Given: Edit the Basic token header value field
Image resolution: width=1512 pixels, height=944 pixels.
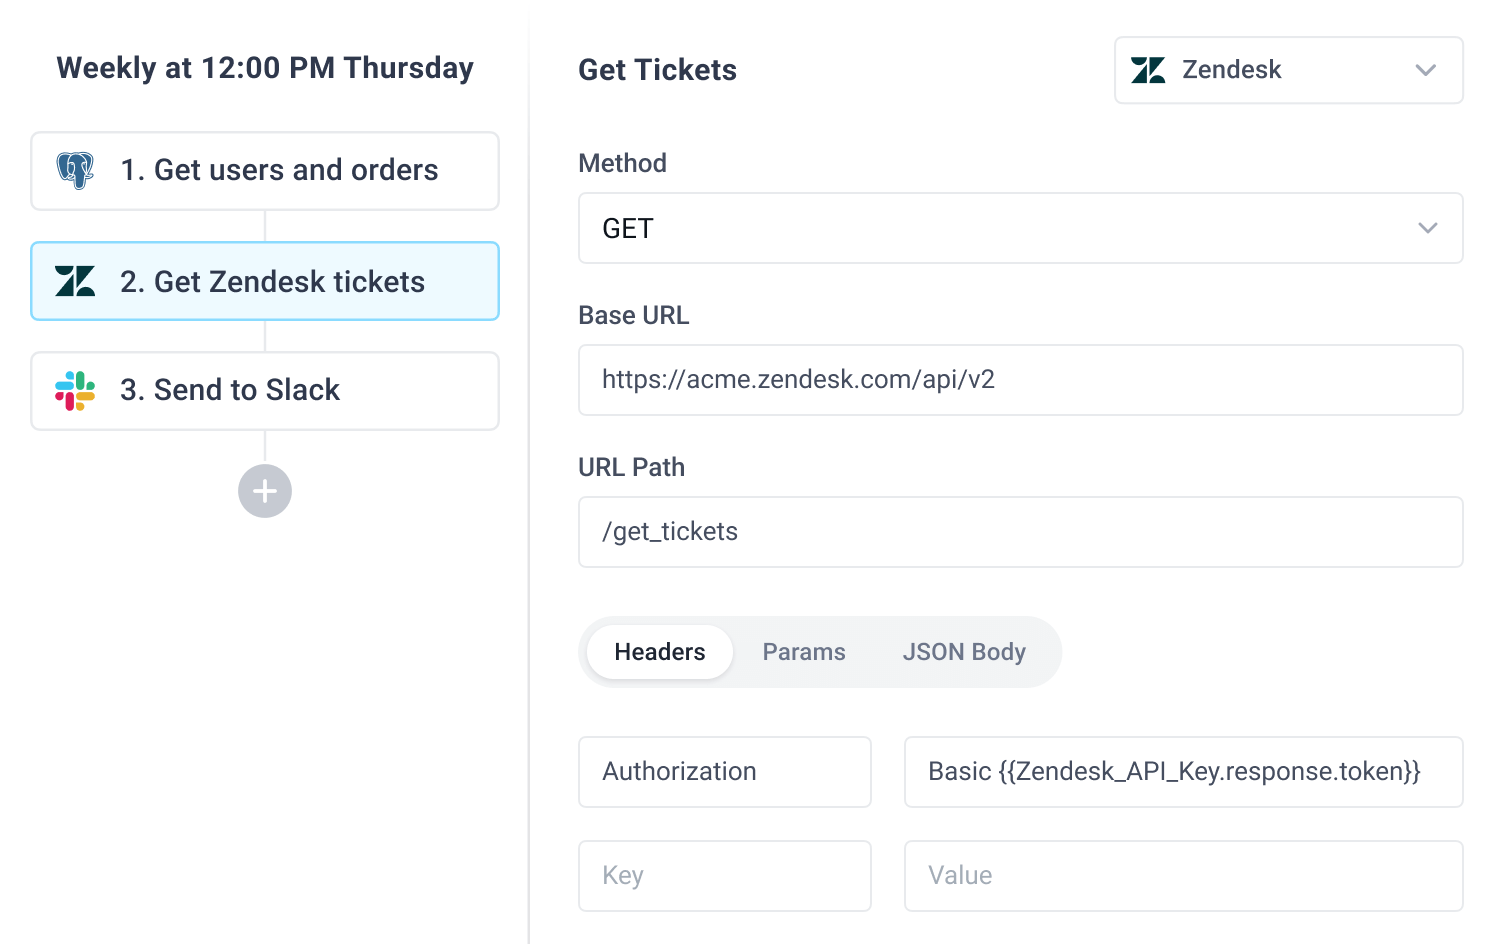Looking at the screenshot, I should point(1183,772).
